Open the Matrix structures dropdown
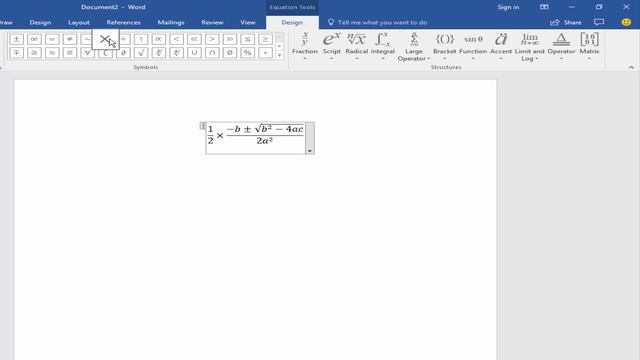Screen dimensions: 640x360 (x=589, y=47)
